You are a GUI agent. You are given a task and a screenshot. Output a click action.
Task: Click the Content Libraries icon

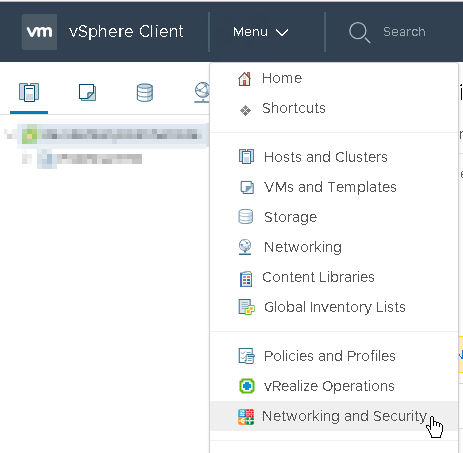(x=246, y=279)
